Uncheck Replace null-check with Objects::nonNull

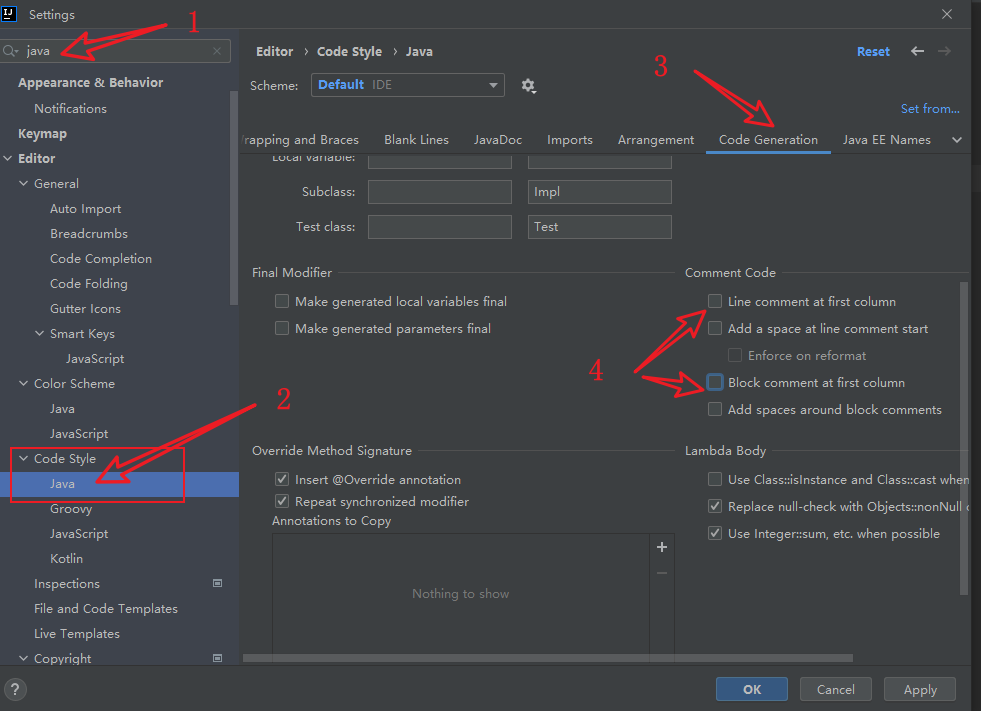[714, 506]
